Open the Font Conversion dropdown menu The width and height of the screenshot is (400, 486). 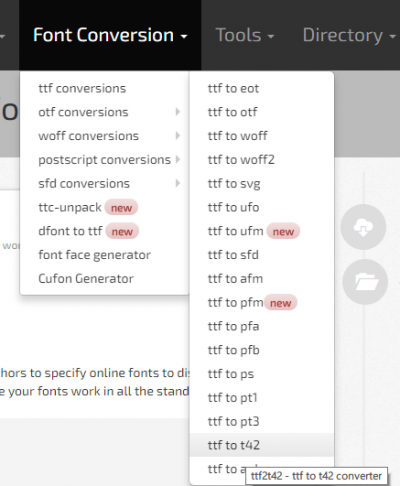pyautogui.click(x=110, y=35)
